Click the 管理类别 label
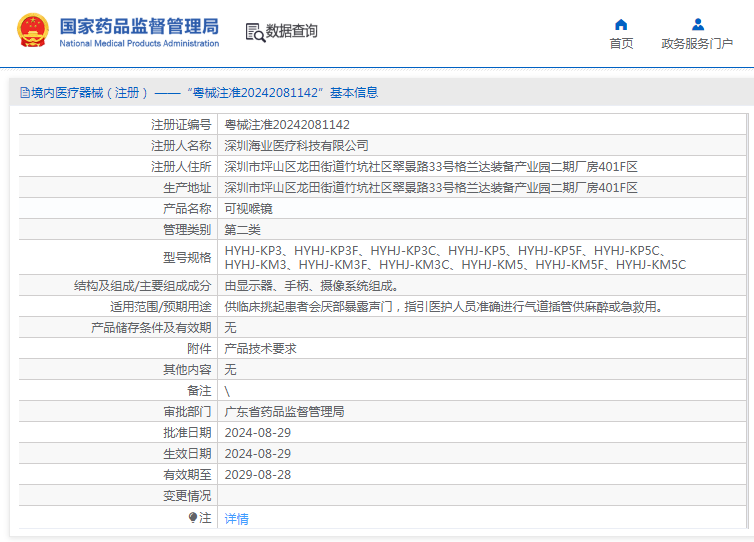The image size is (754, 542). [187, 230]
